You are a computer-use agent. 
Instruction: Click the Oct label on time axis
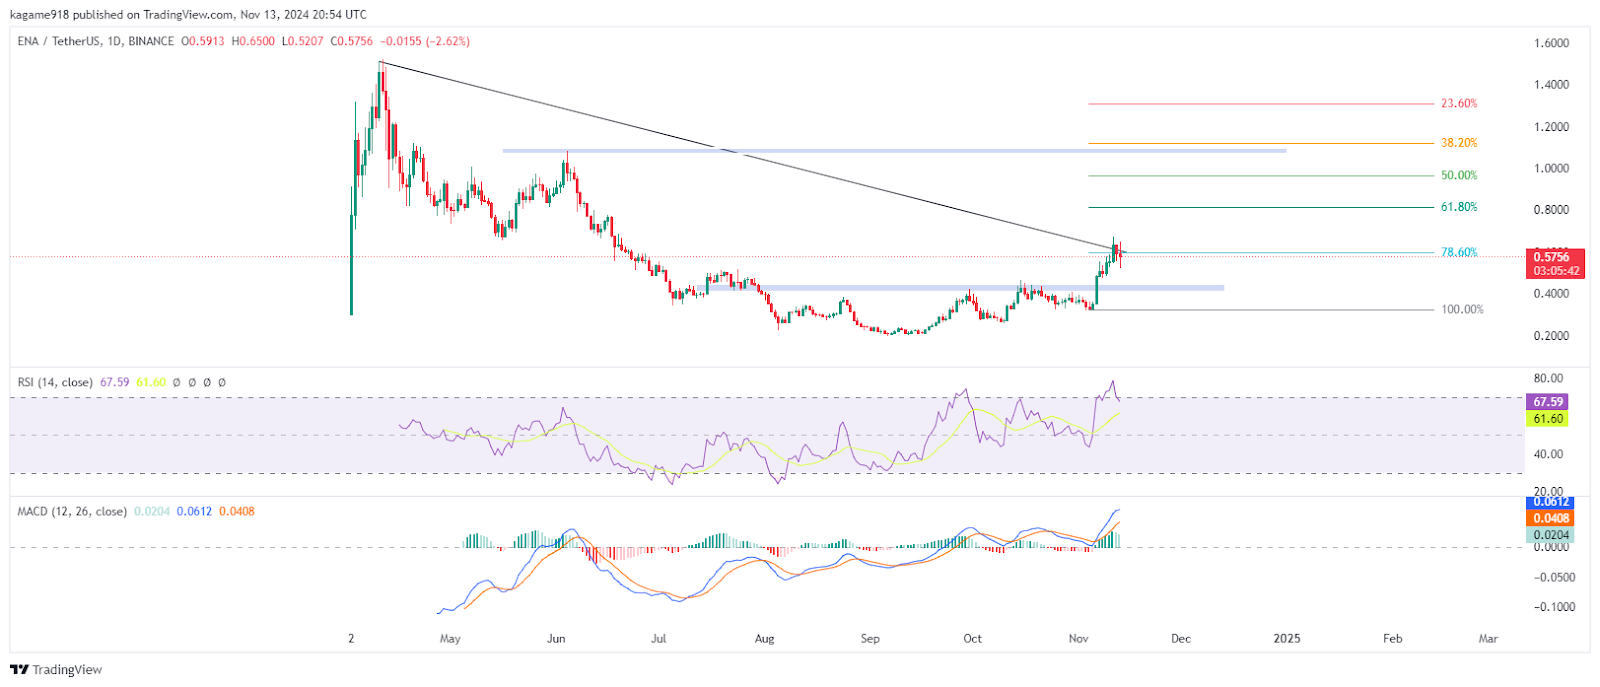(972, 639)
